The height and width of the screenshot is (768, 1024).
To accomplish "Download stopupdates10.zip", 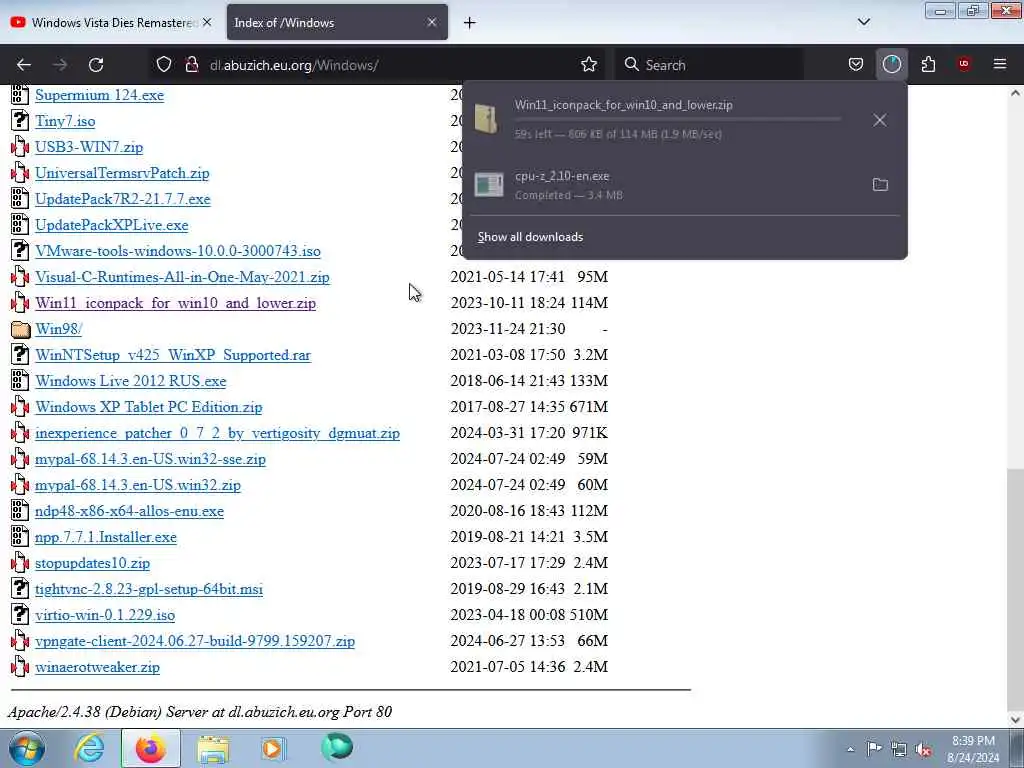I will pos(93,563).
